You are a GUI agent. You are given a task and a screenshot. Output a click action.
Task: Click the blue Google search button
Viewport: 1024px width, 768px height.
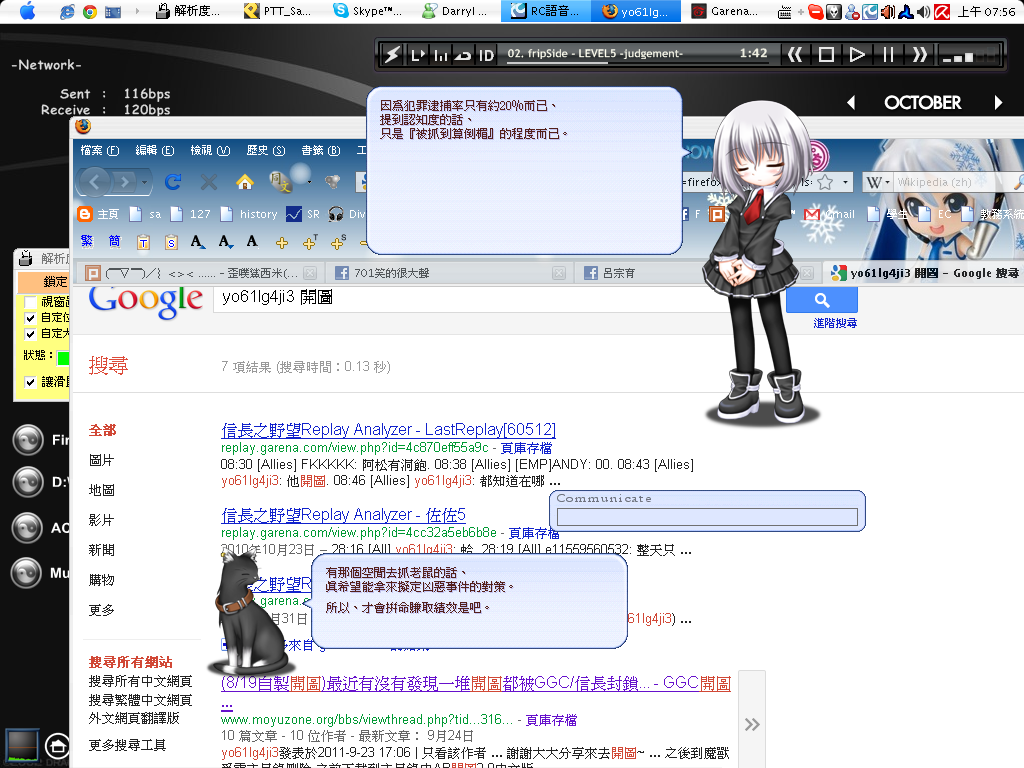[822, 299]
